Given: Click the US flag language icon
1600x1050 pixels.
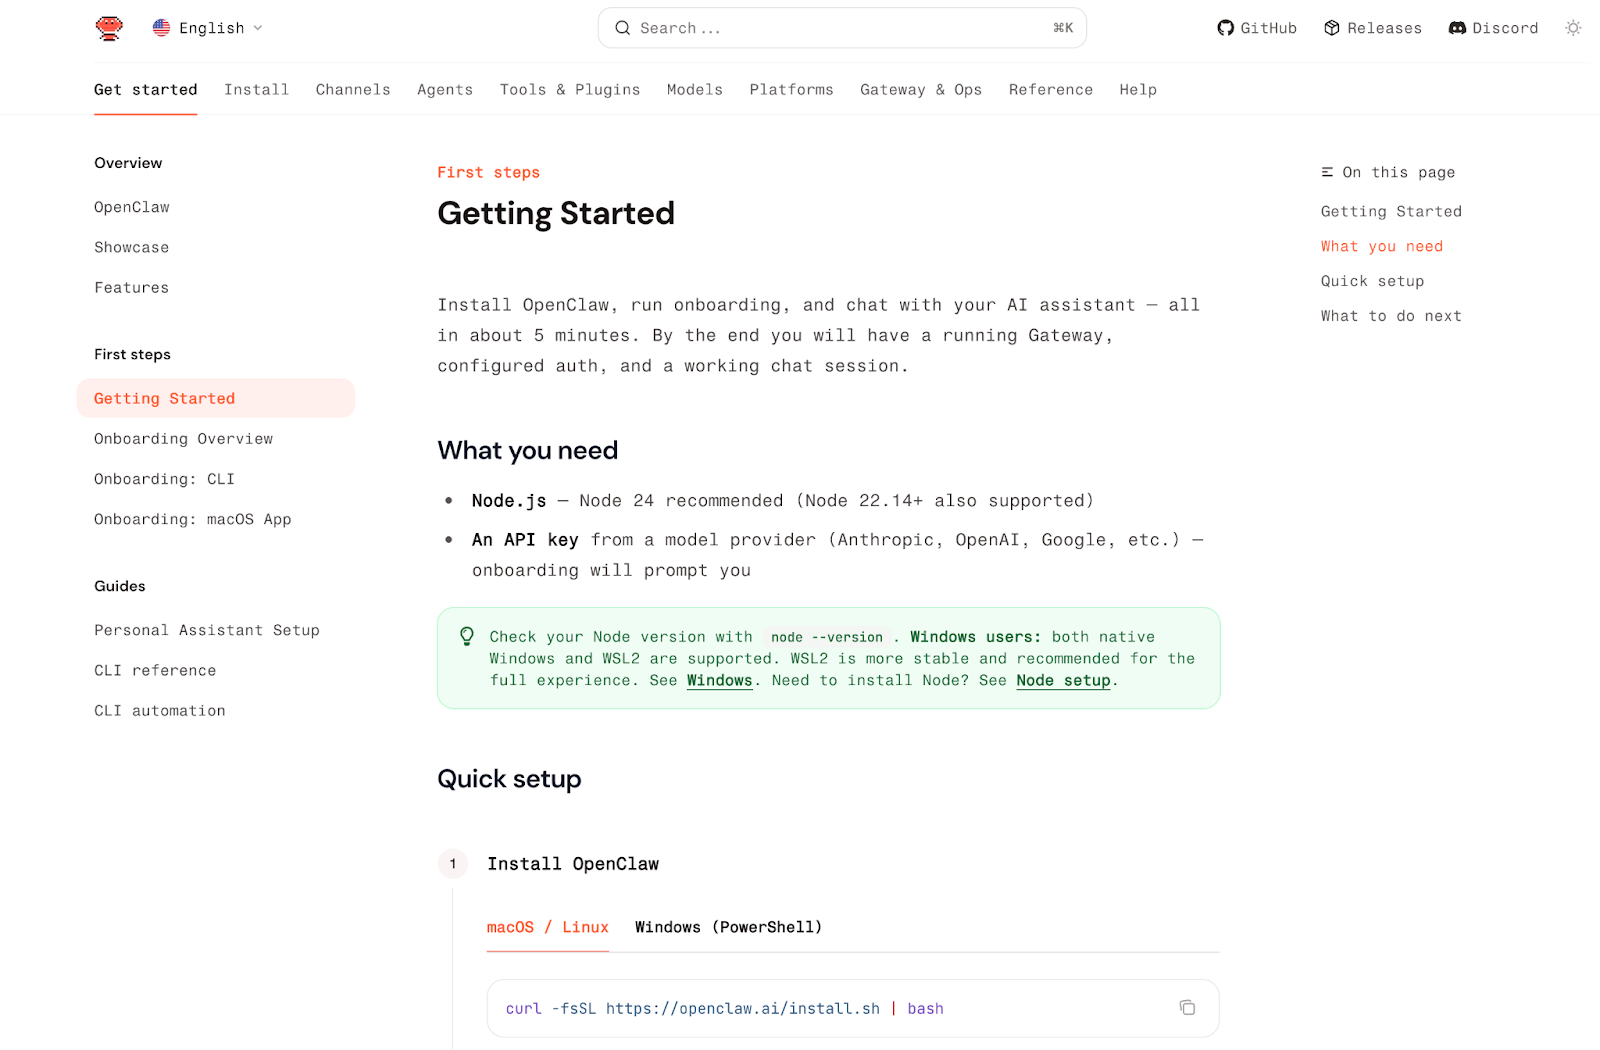Looking at the screenshot, I should tap(161, 28).
